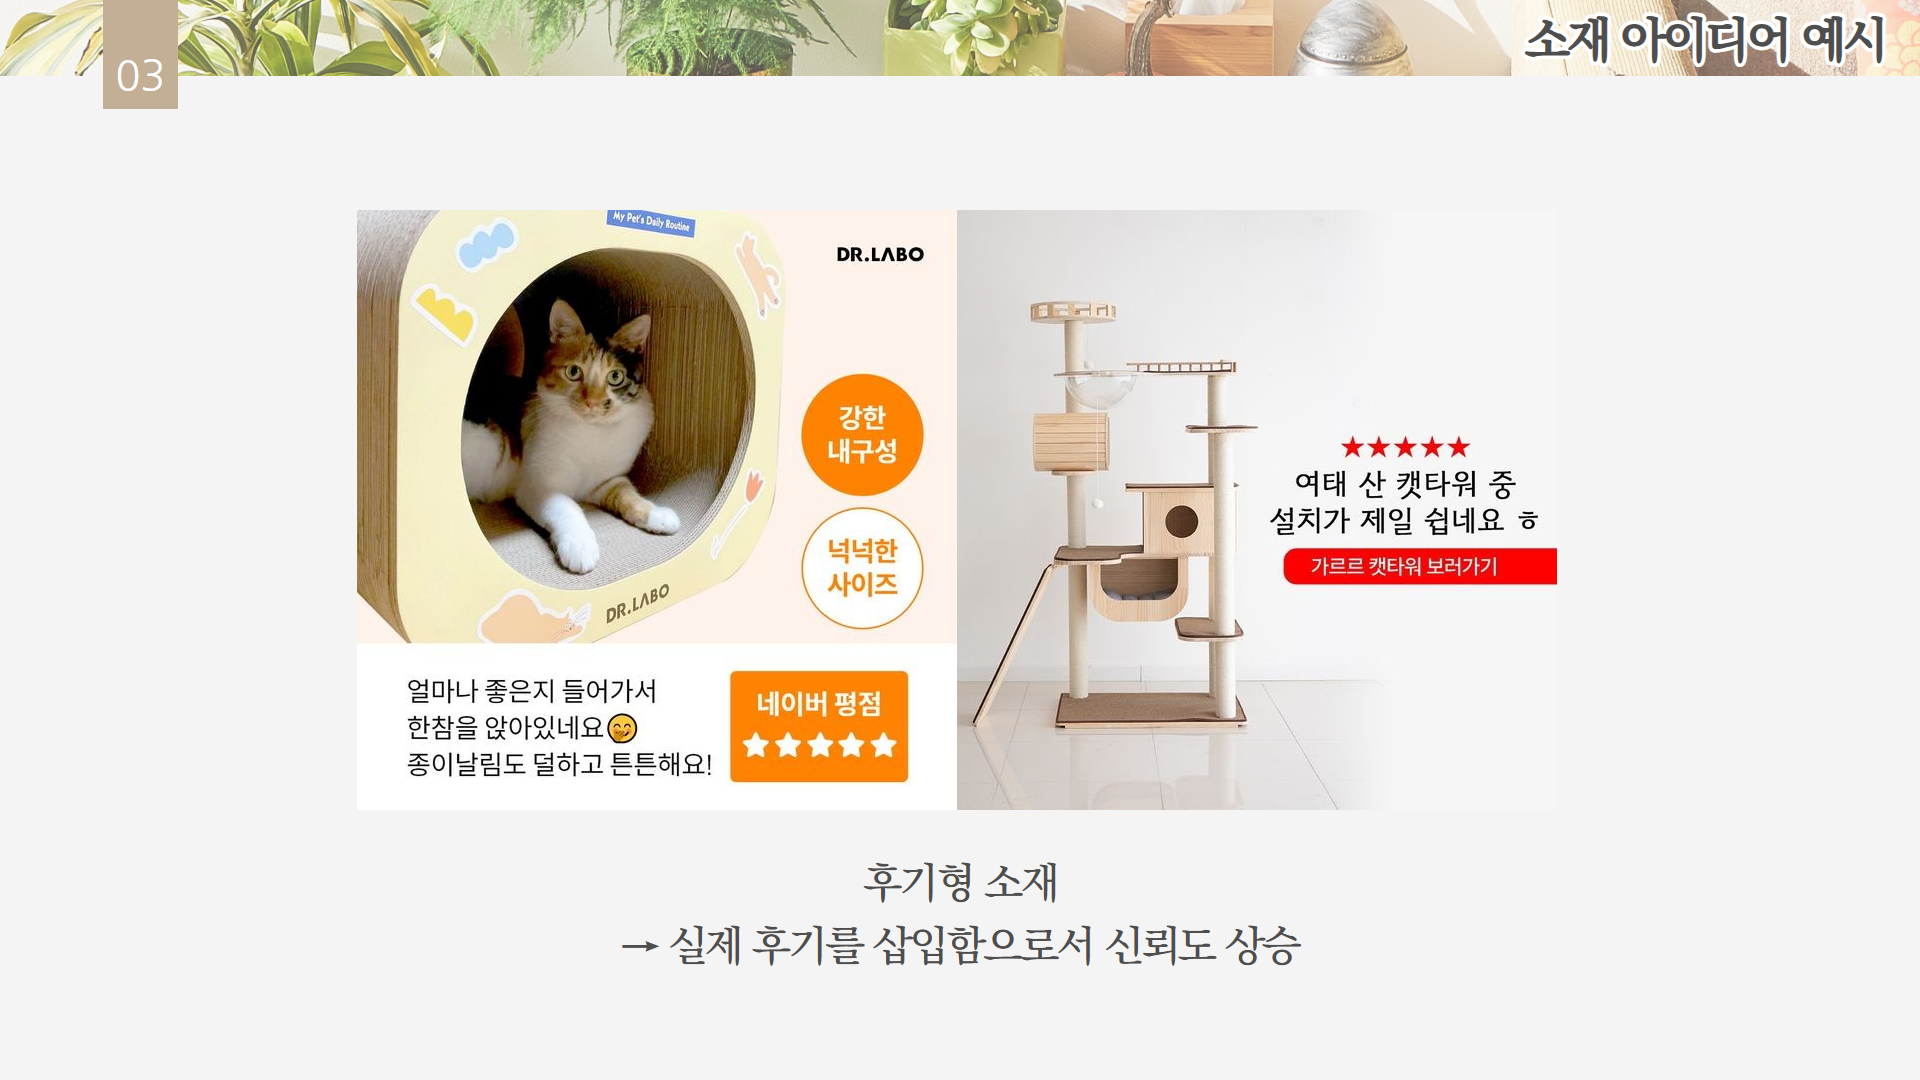Click the 얼마나 좋은지 들어가서 review text

(531, 691)
